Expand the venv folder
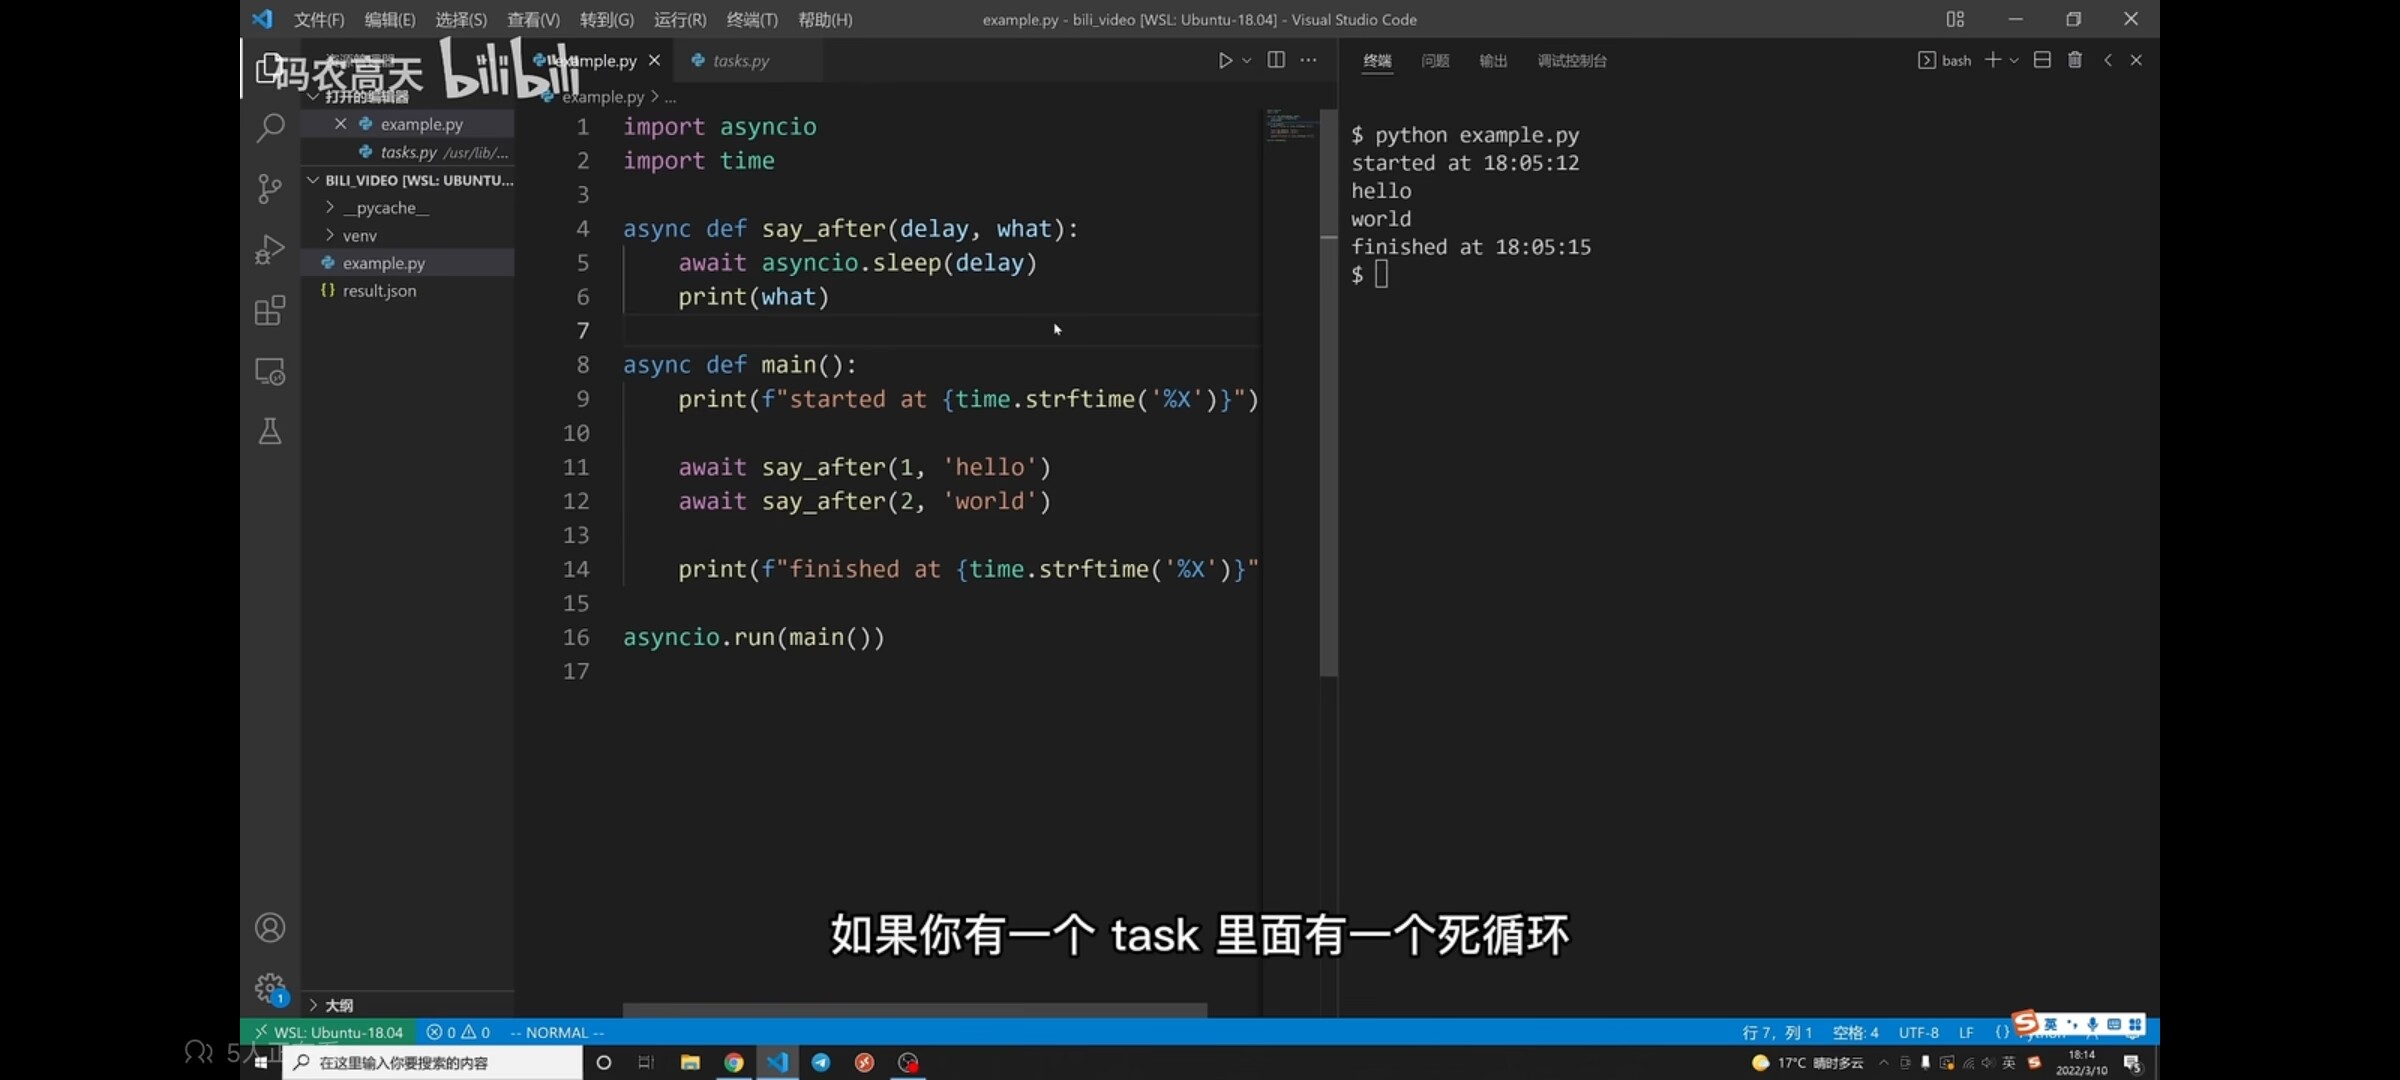The image size is (2400, 1080). tap(359, 236)
